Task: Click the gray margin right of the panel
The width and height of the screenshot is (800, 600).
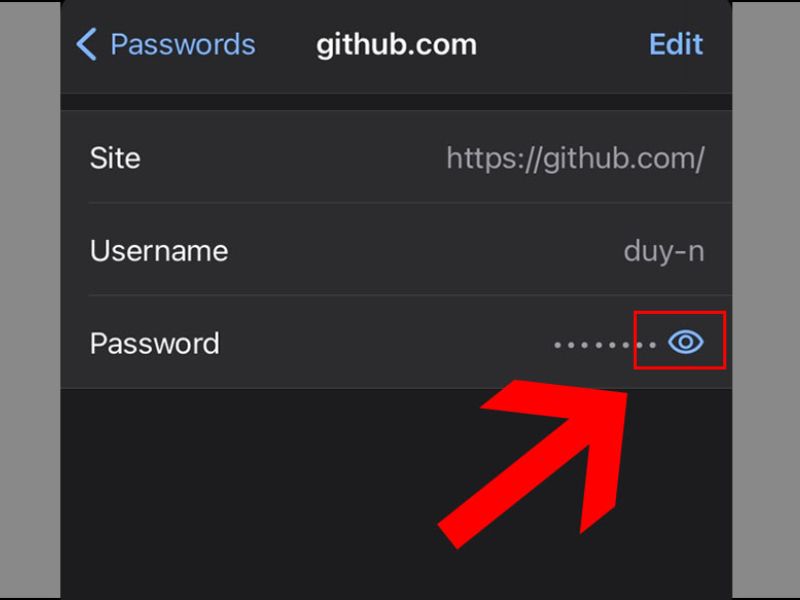Action: click(x=766, y=300)
